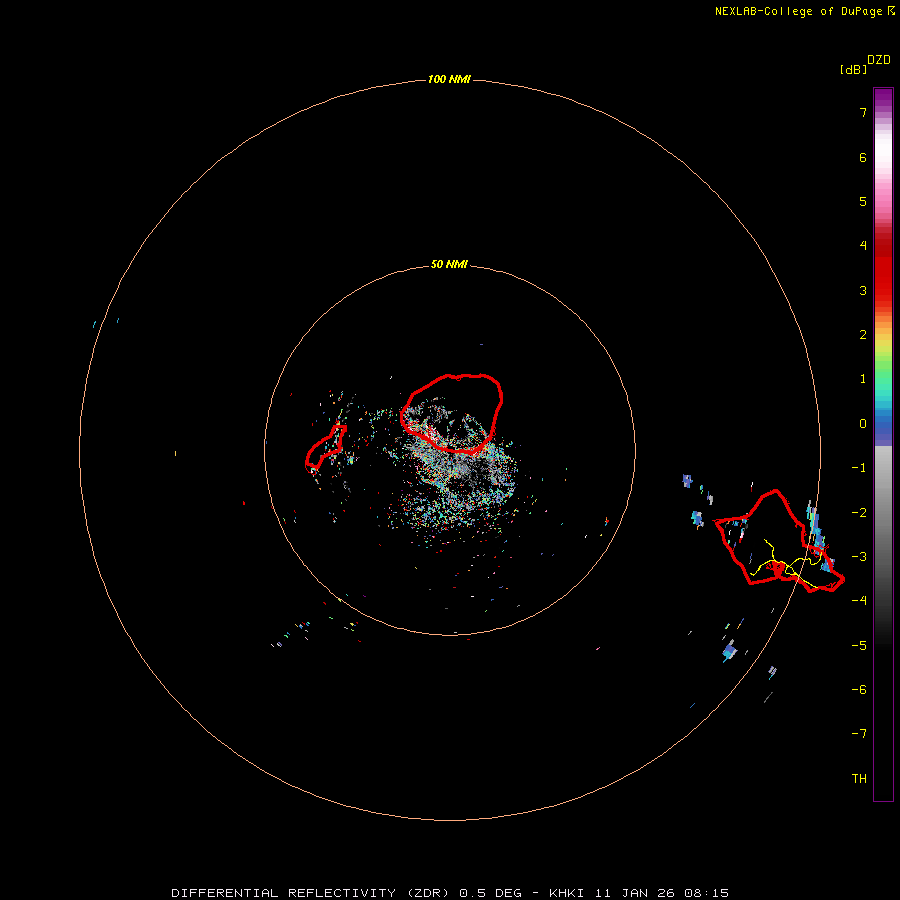This screenshot has height=900, width=900.
Task: Click the -1 value on the color scale
Action: pos(859,468)
